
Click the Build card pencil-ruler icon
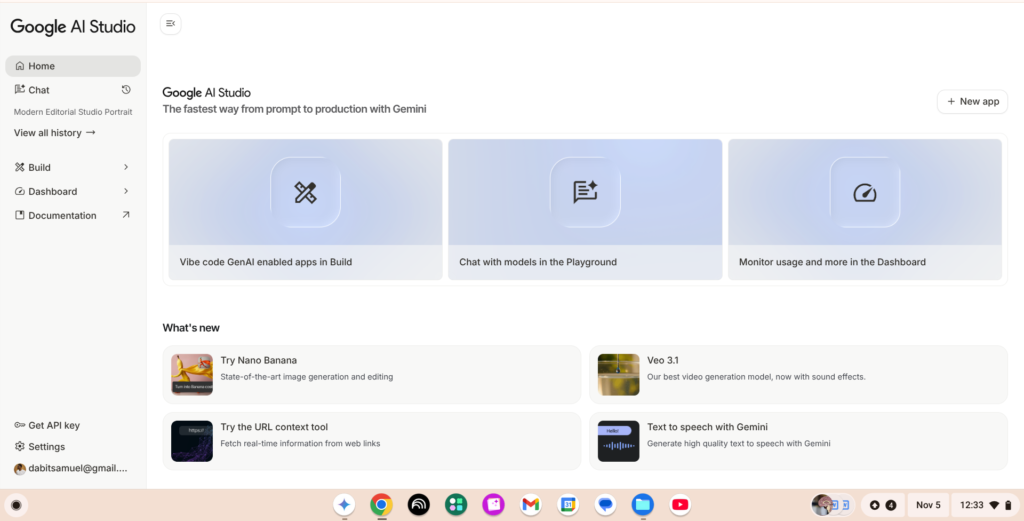point(305,193)
